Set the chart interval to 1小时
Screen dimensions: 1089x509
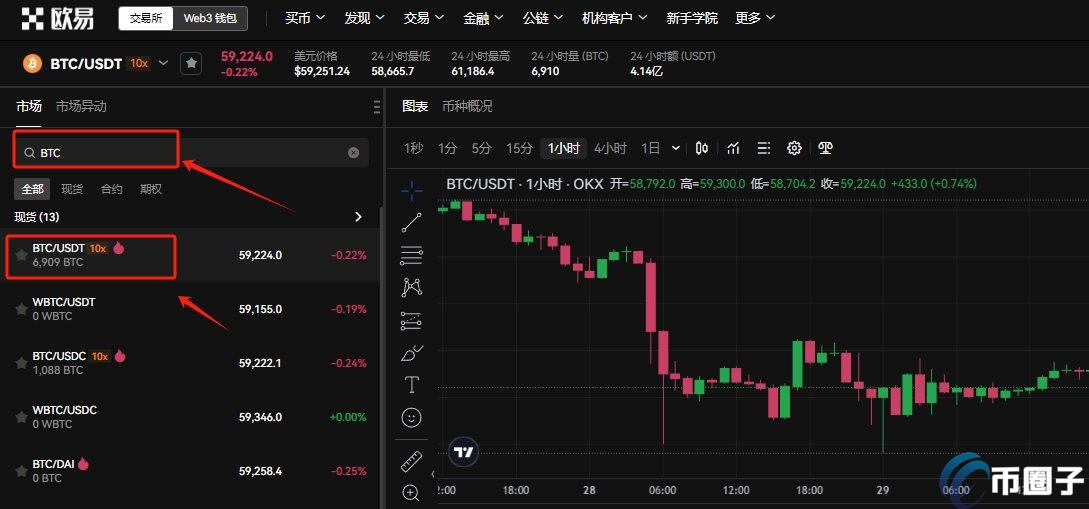[563, 148]
